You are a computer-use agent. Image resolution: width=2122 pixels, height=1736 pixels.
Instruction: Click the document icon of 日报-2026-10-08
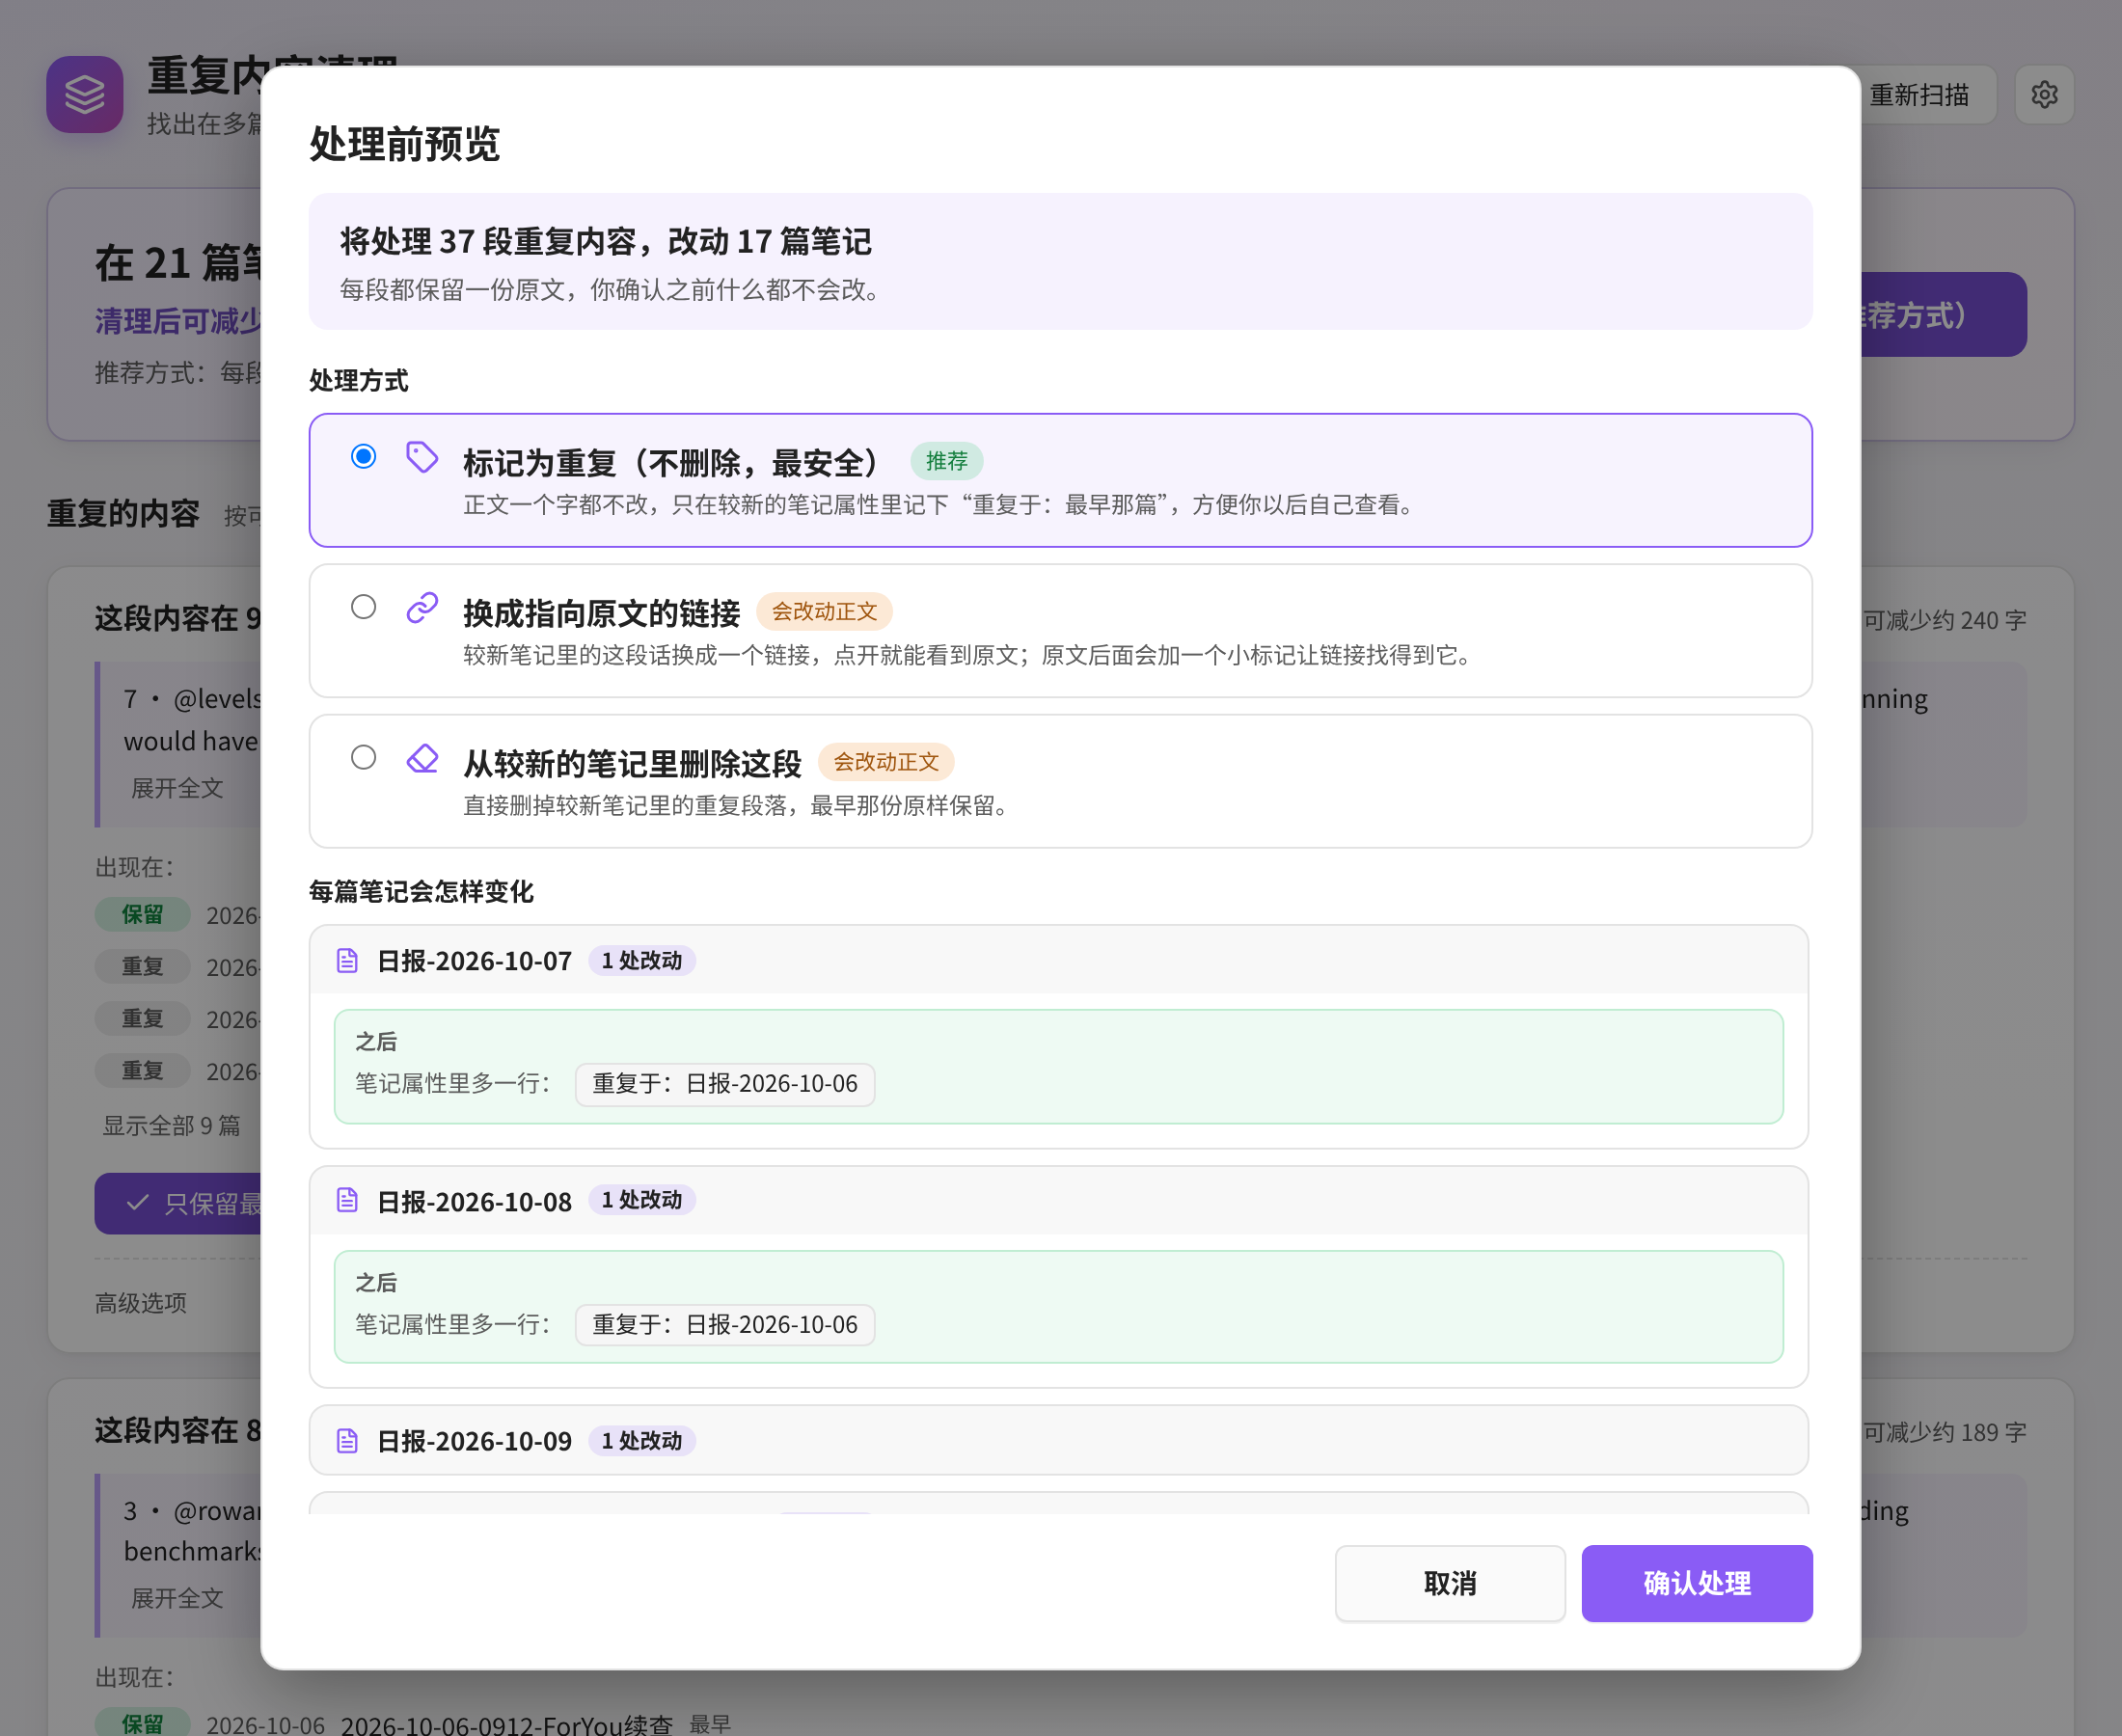(347, 1200)
